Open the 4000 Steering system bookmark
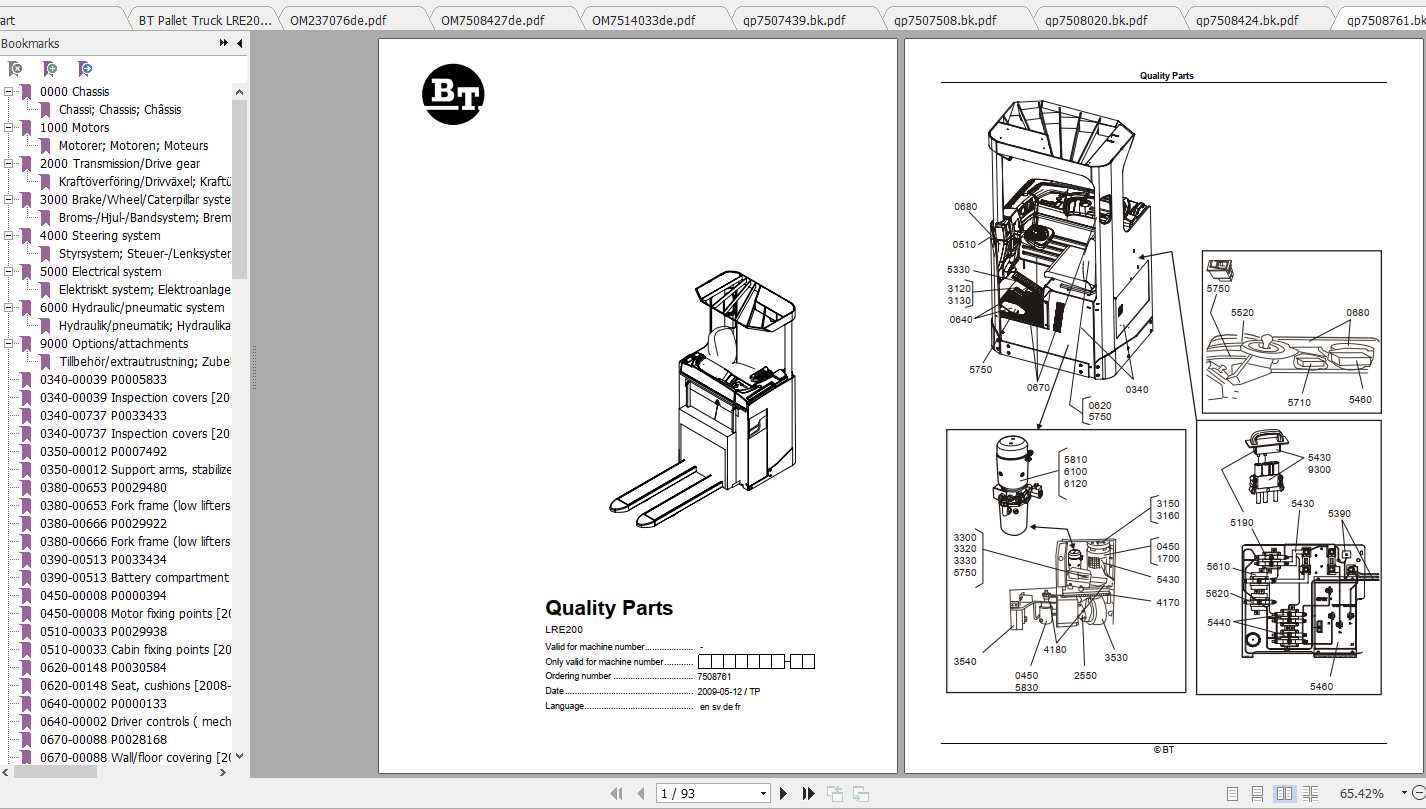The height and width of the screenshot is (809, 1426). [100, 236]
